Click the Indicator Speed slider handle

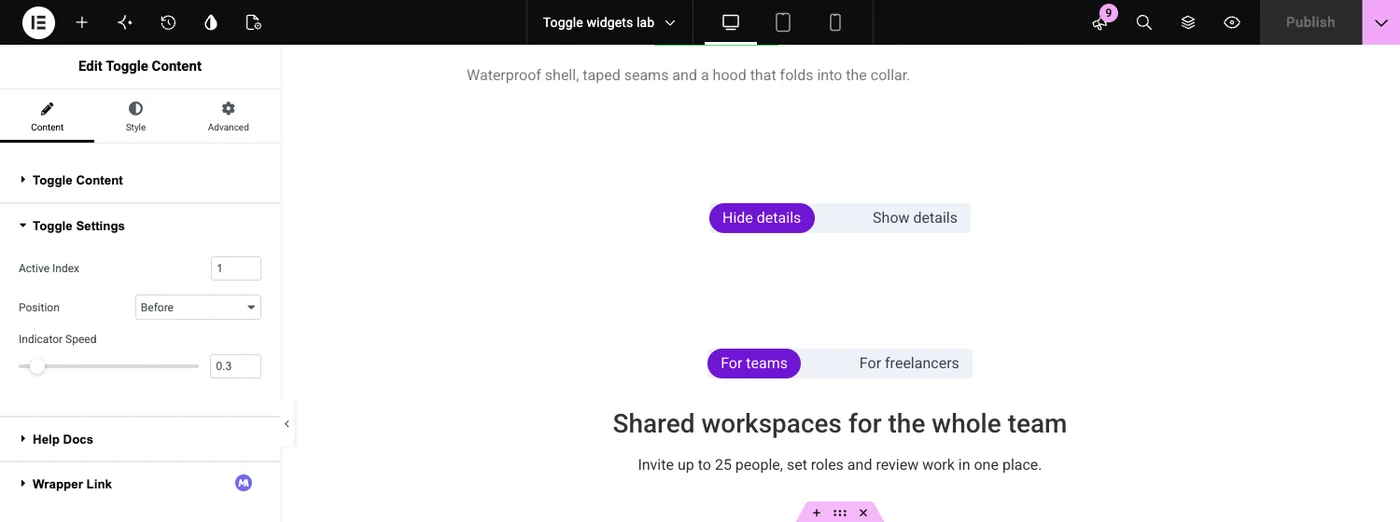pos(37,366)
